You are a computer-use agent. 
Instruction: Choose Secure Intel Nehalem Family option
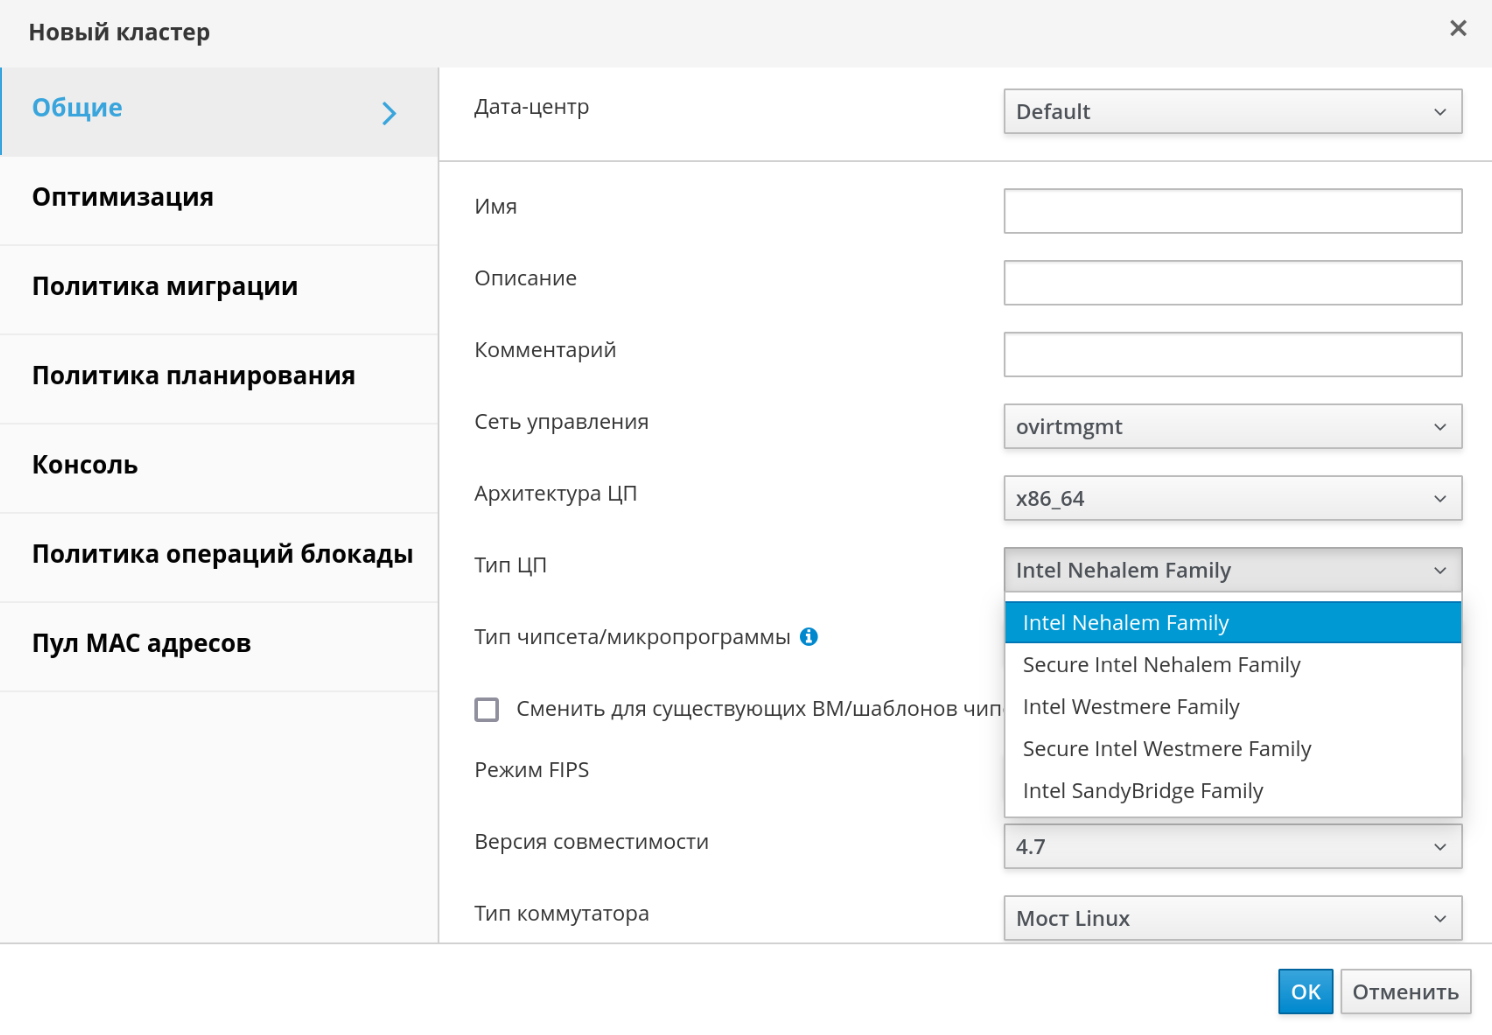(1161, 665)
